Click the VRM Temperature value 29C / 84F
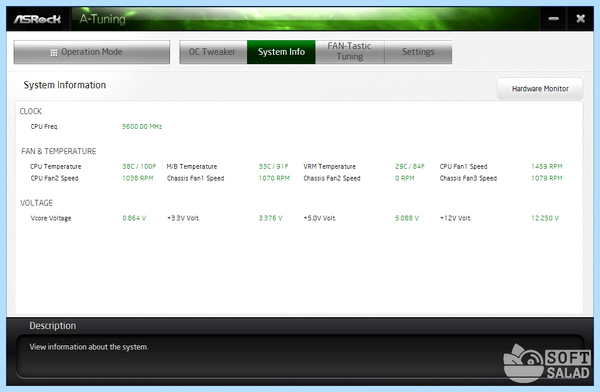 click(x=410, y=167)
